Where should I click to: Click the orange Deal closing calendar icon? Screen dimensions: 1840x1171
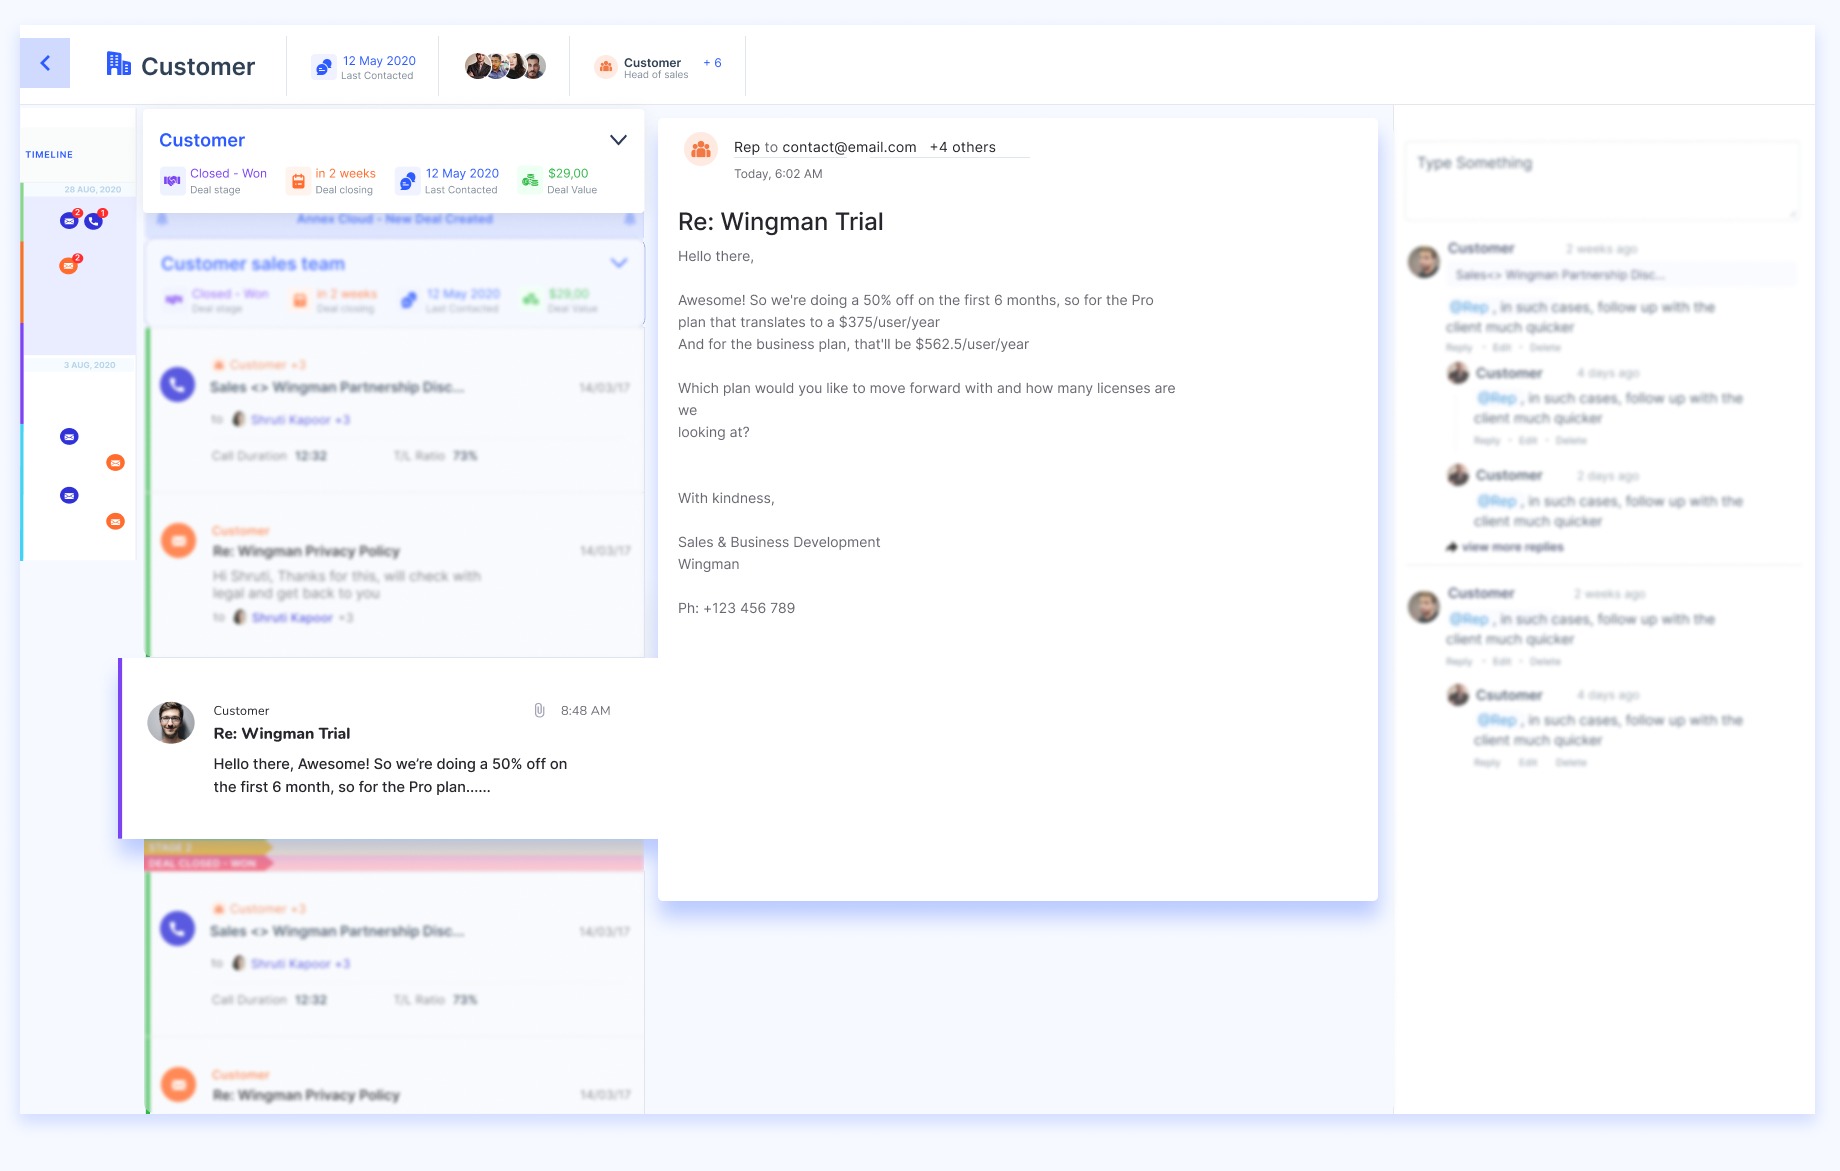tap(298, 181)
